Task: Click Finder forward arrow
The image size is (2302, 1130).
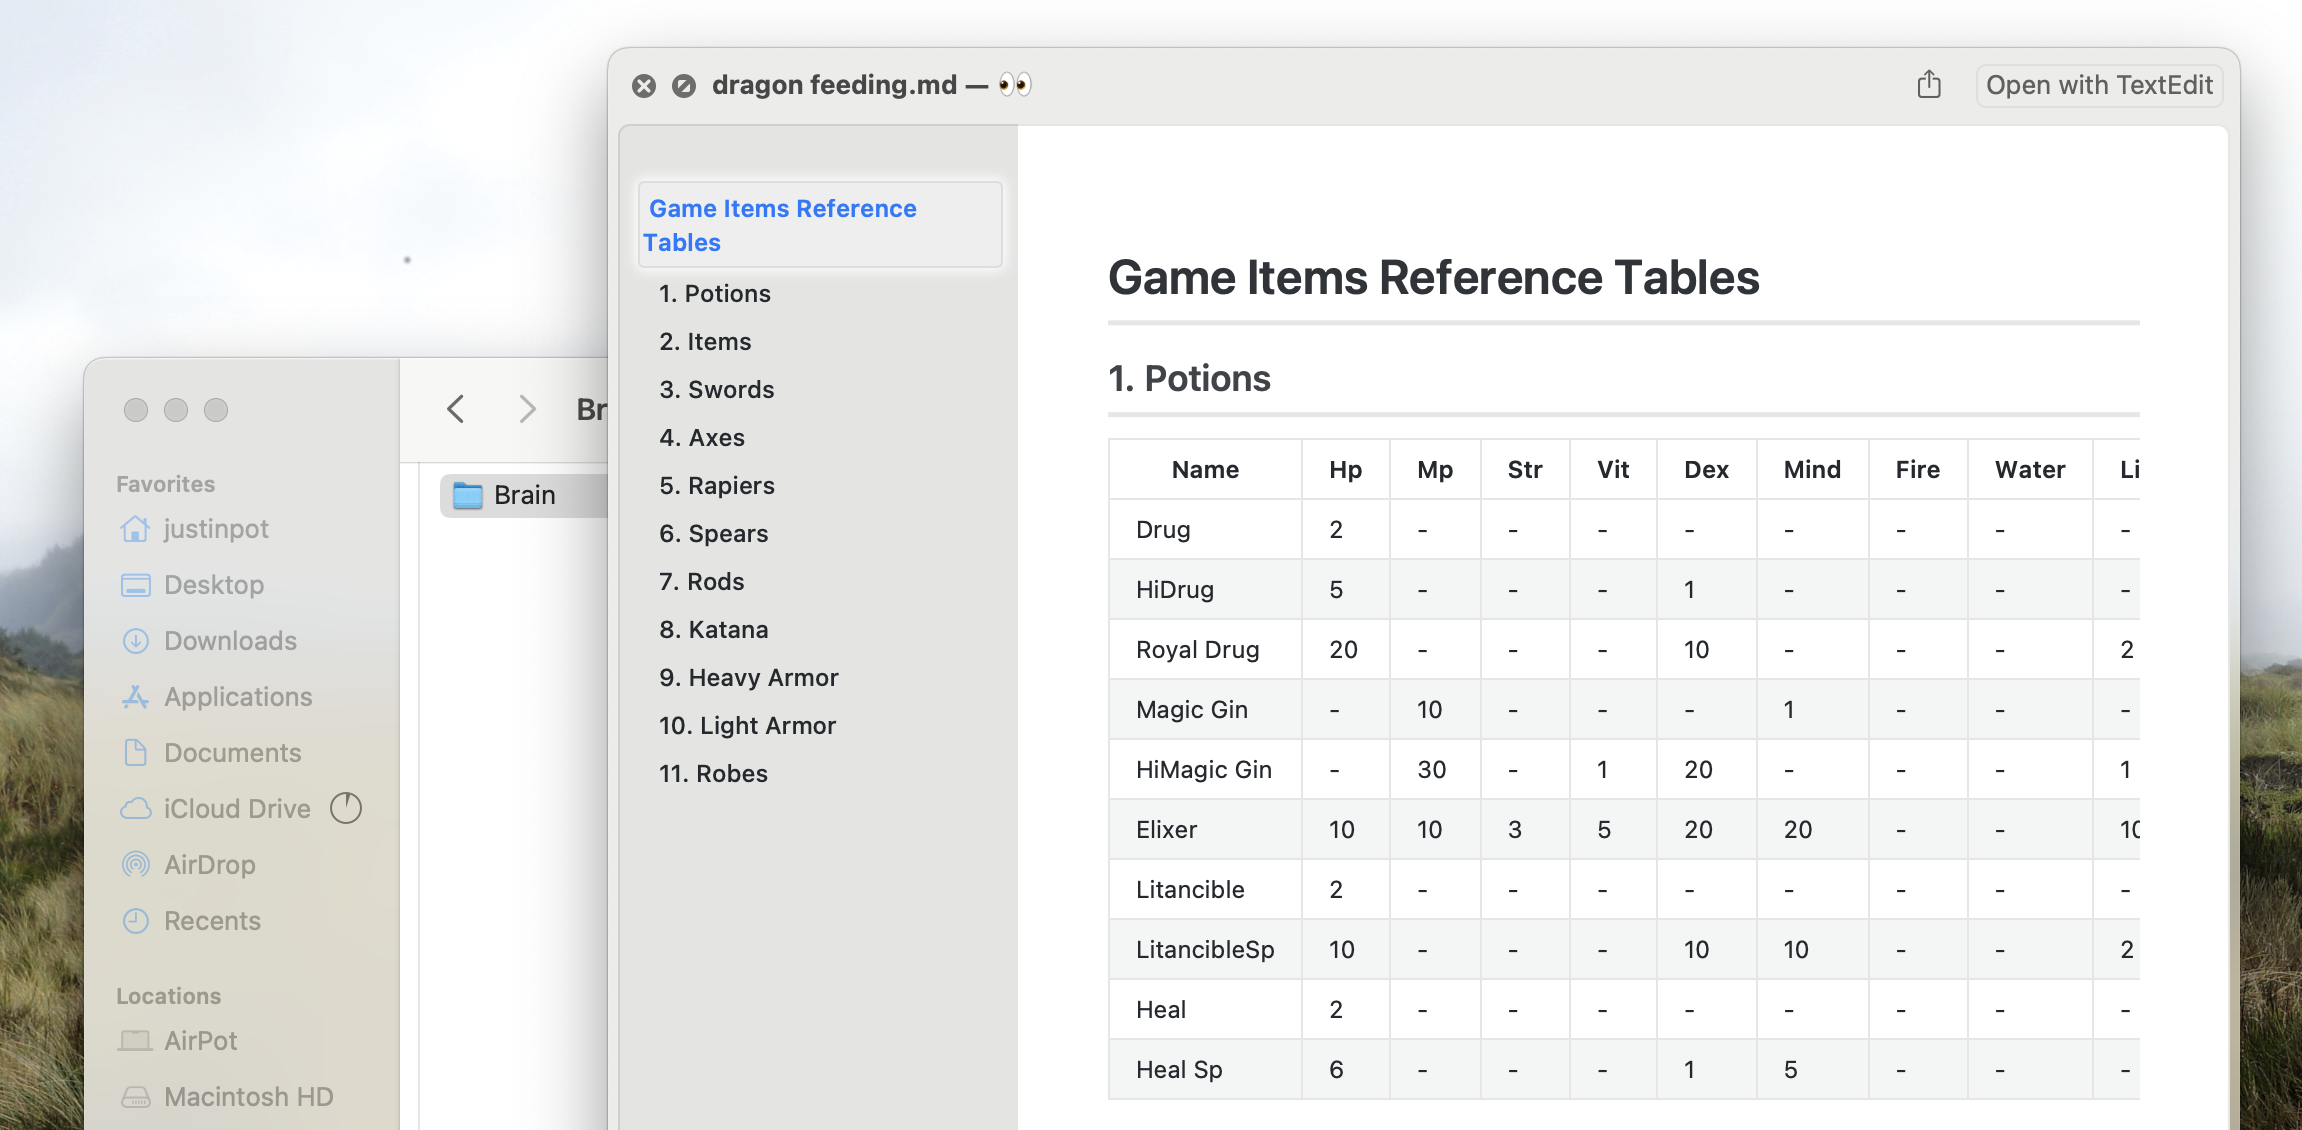Action: click(x=527, y=409)
